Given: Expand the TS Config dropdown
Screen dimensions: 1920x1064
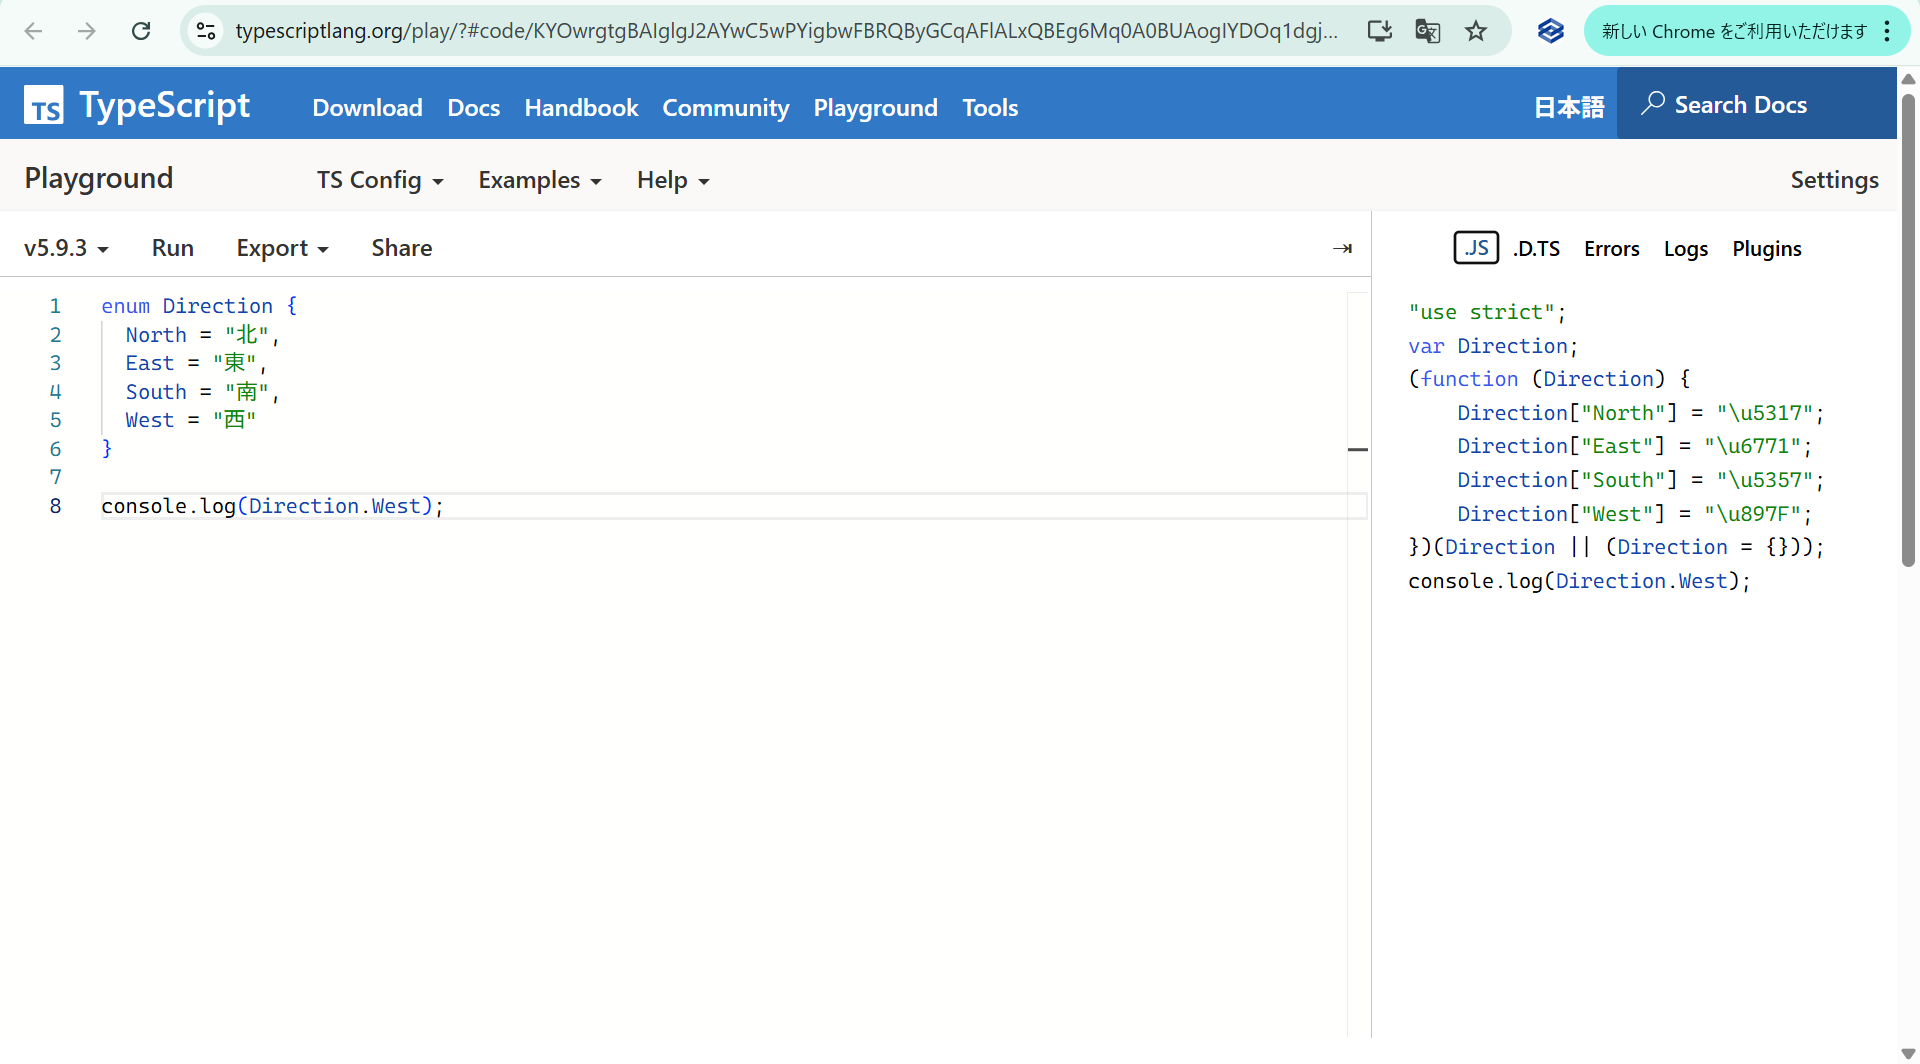Looking at the screenshot, I should coord(380,180).
